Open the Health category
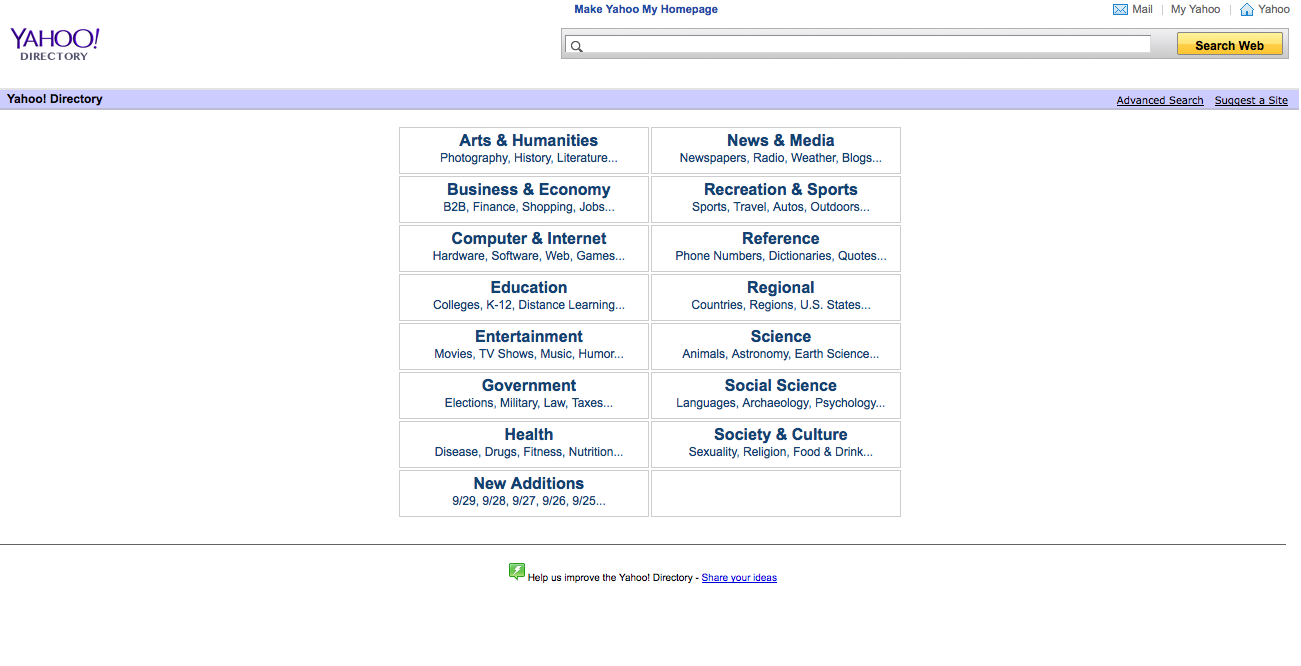1301x666 pixels. (528, 434)
